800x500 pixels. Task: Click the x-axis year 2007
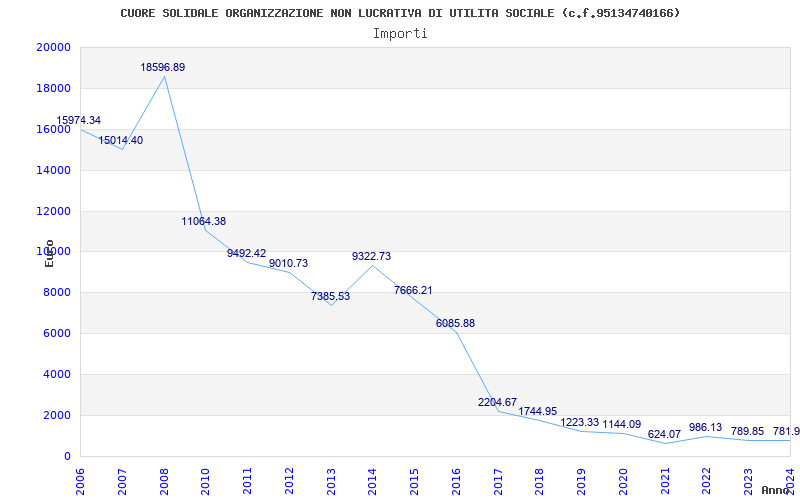coord(122,482)
